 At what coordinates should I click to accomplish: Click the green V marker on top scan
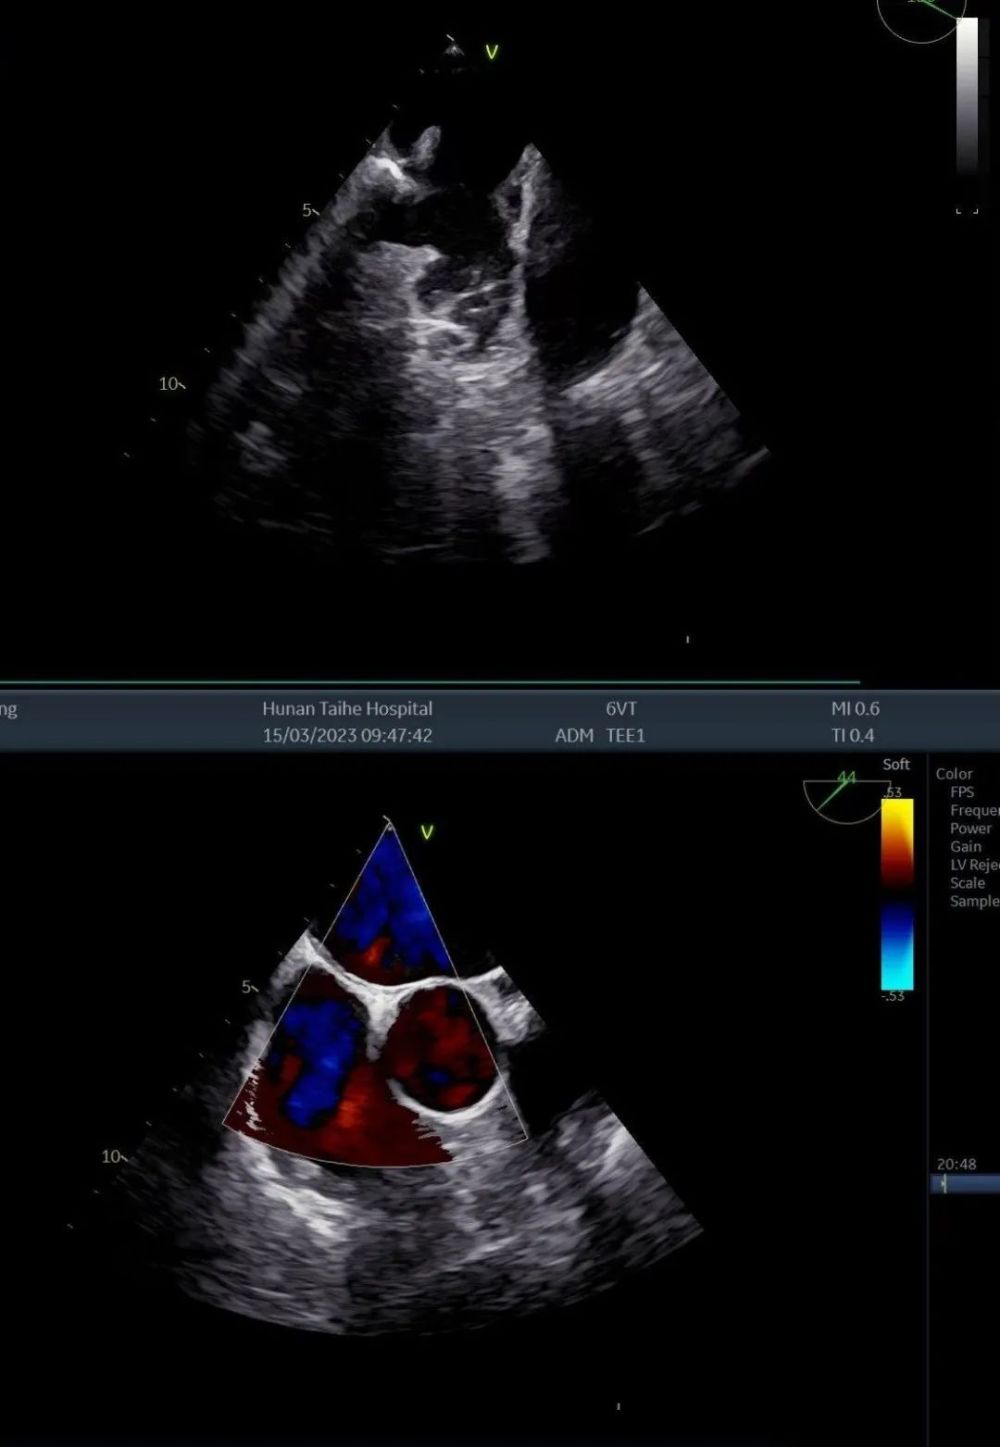click(491, 52)
